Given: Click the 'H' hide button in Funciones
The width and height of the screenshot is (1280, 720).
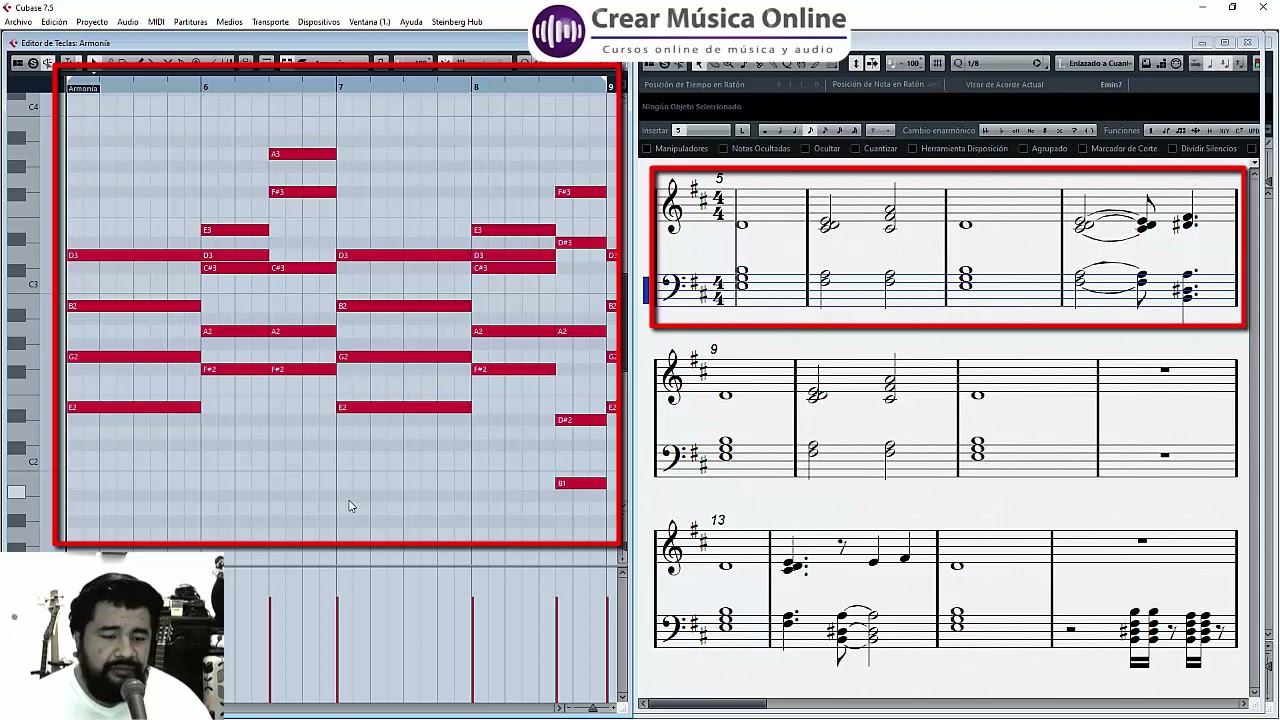Looking at the screenshot, I should [x=1210, y=130].
